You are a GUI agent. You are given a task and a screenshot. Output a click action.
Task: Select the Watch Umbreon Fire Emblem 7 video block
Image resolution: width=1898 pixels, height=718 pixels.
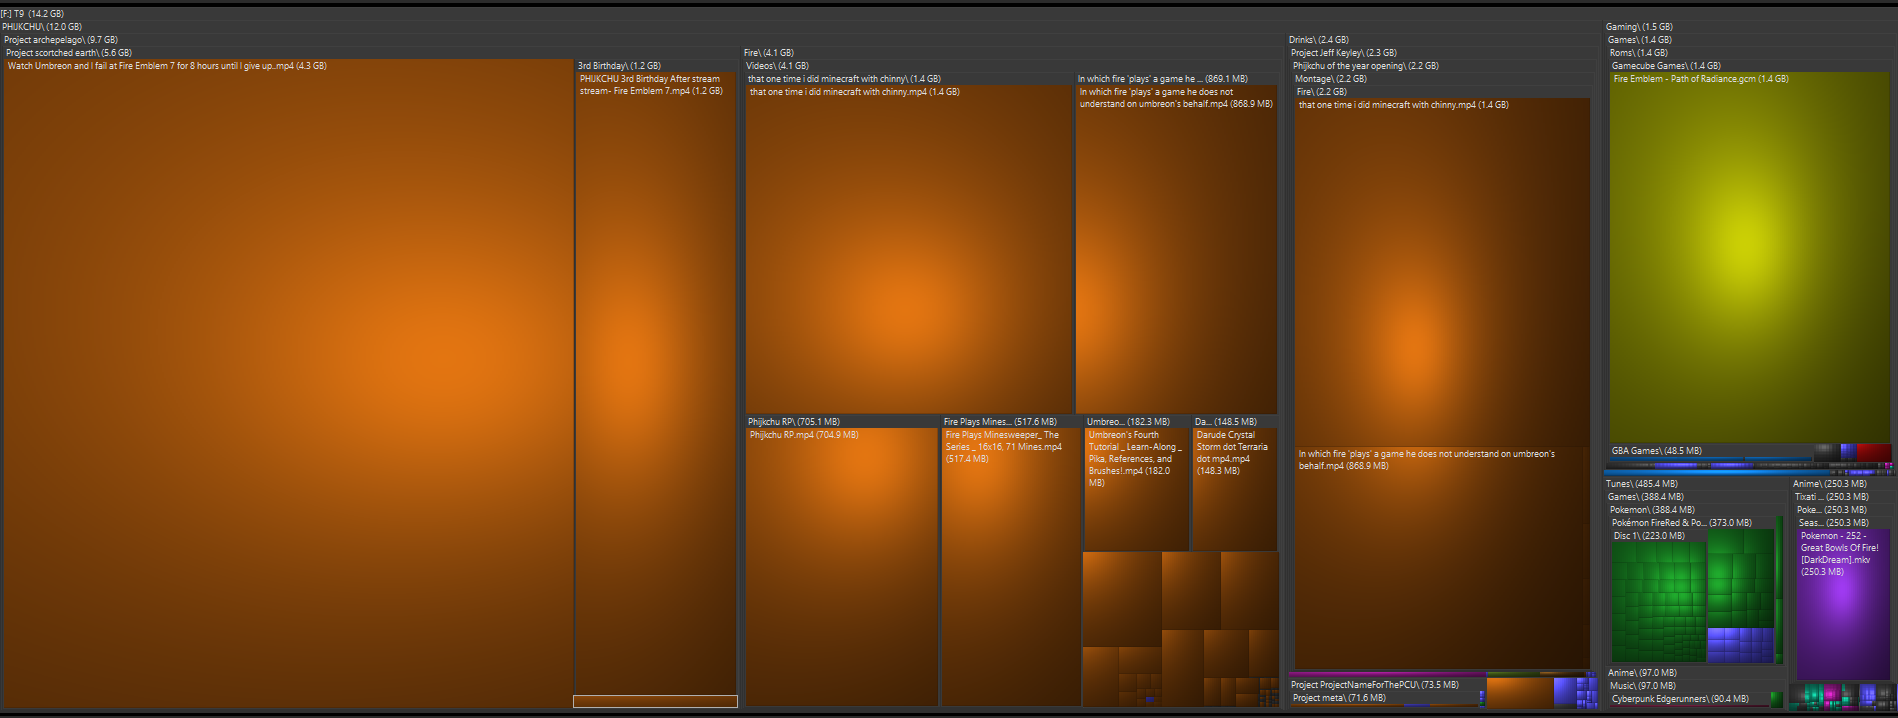pos(288,384)
